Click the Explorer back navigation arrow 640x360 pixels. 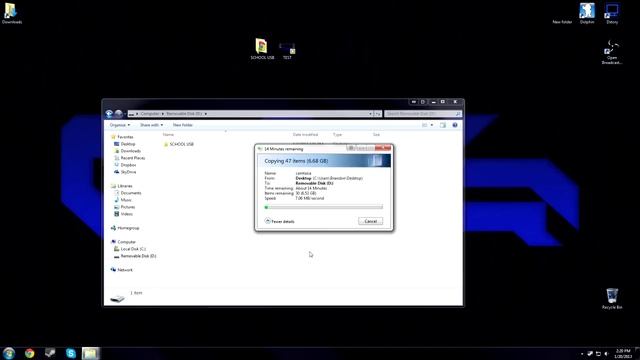(x=109, y=113)
